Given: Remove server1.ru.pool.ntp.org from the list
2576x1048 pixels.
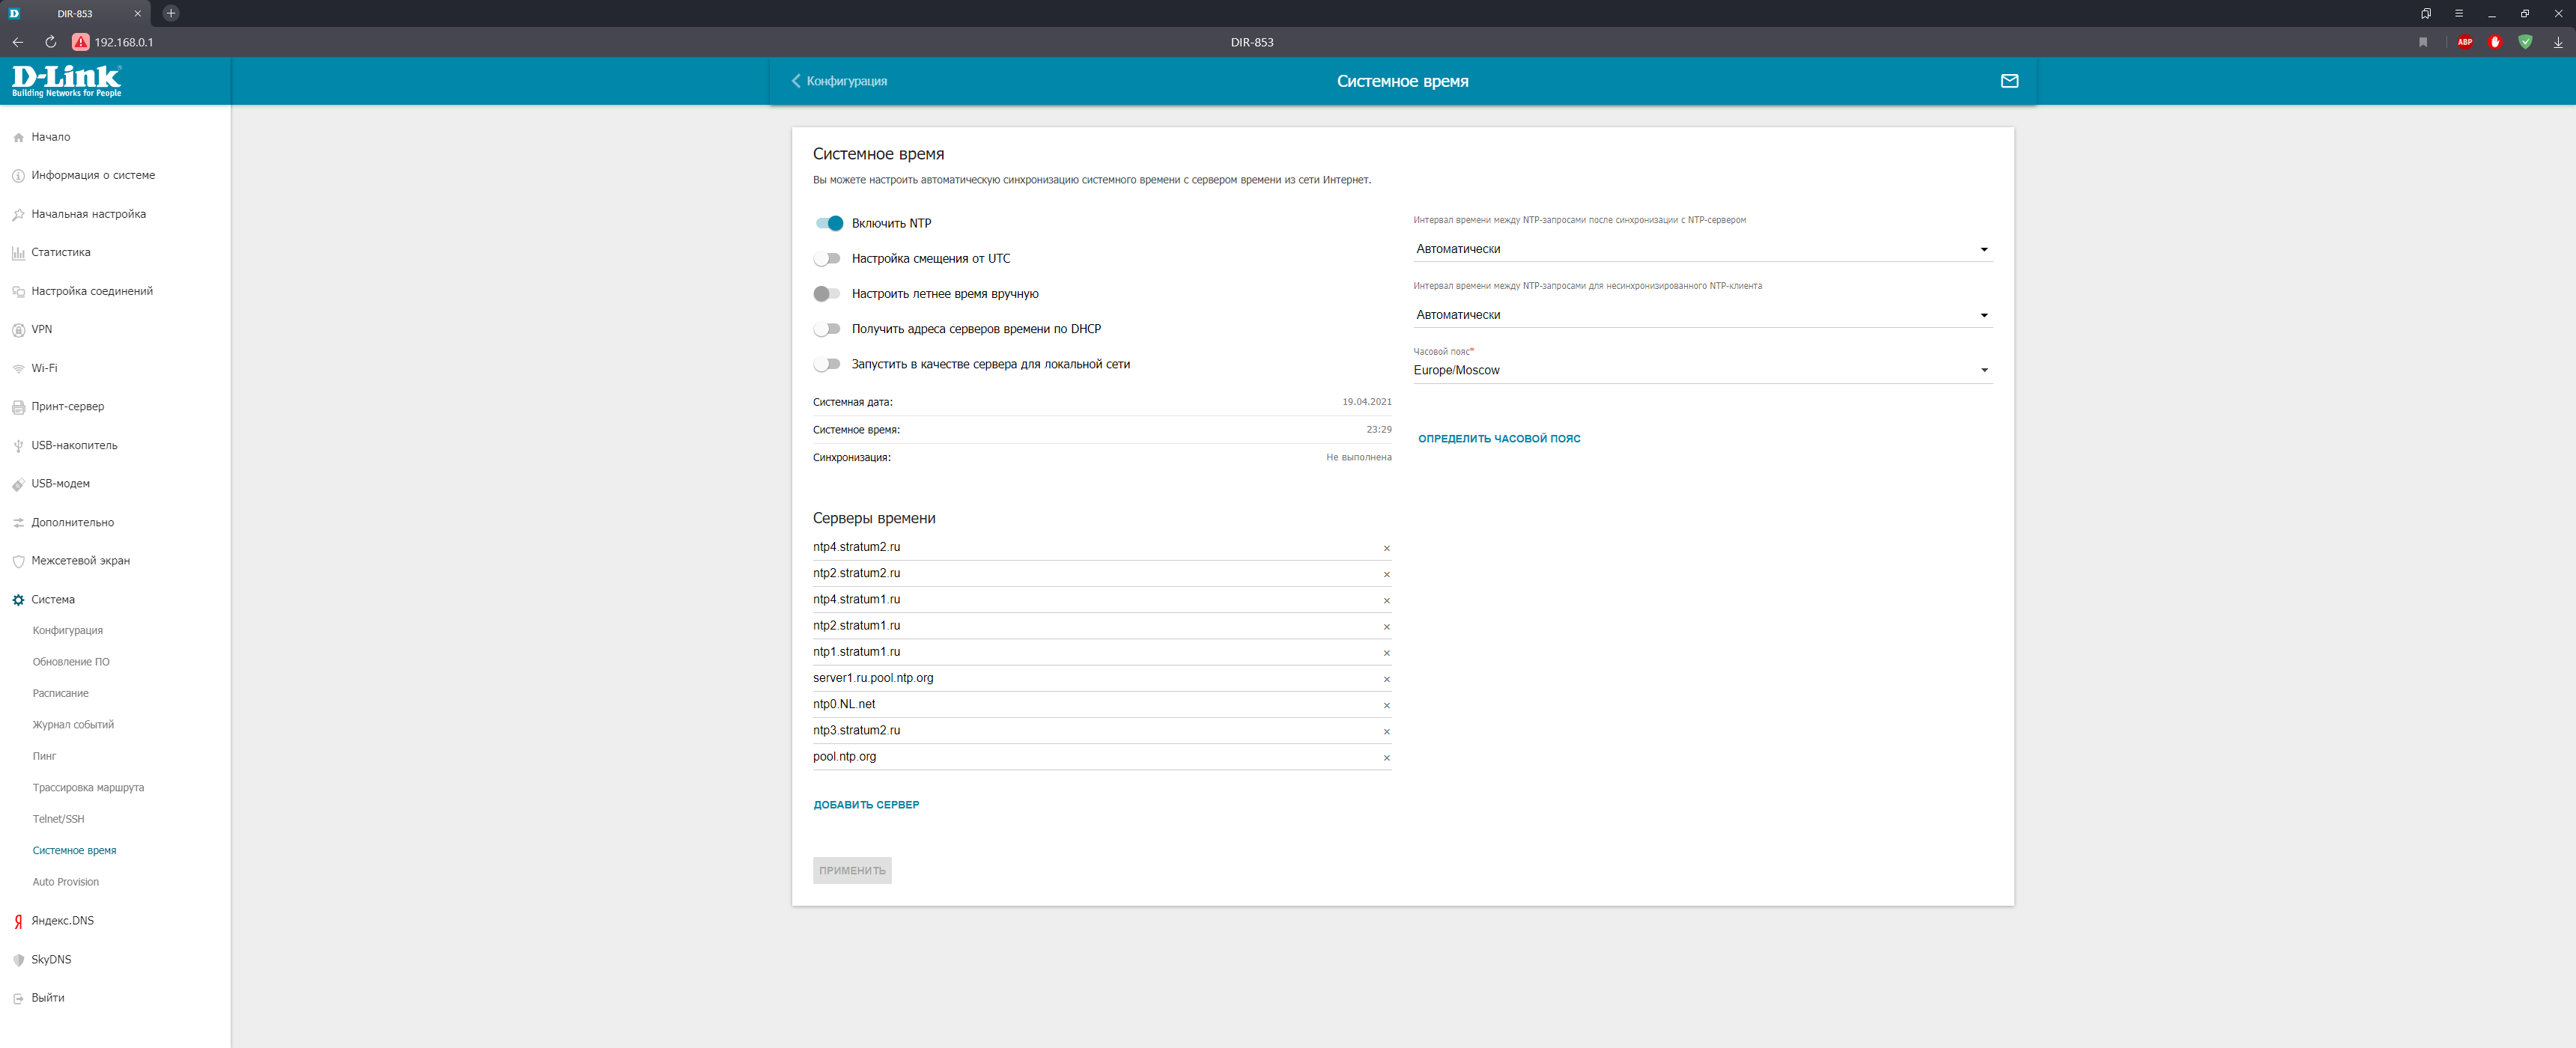Looking at the screenshot, I should click(1386, 679).
